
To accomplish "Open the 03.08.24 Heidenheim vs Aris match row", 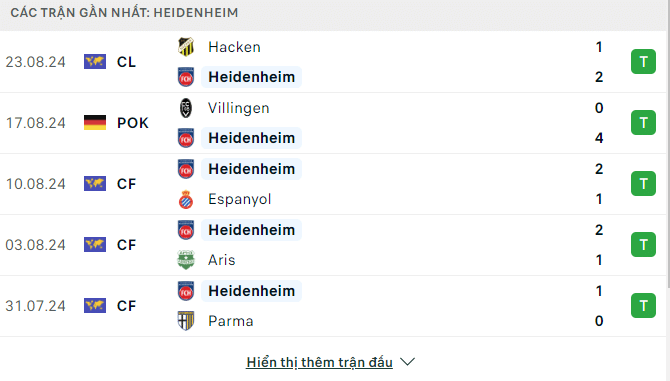I will (x=333, y=245).
